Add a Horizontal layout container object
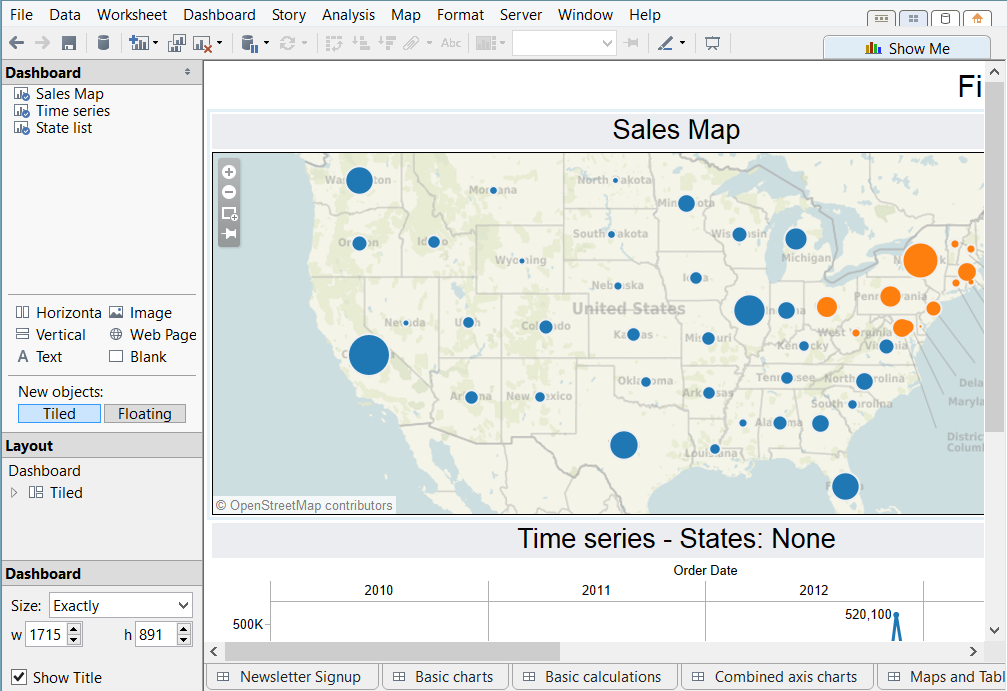The width and height of the screenshot is (1007, 691). point(58,313)
